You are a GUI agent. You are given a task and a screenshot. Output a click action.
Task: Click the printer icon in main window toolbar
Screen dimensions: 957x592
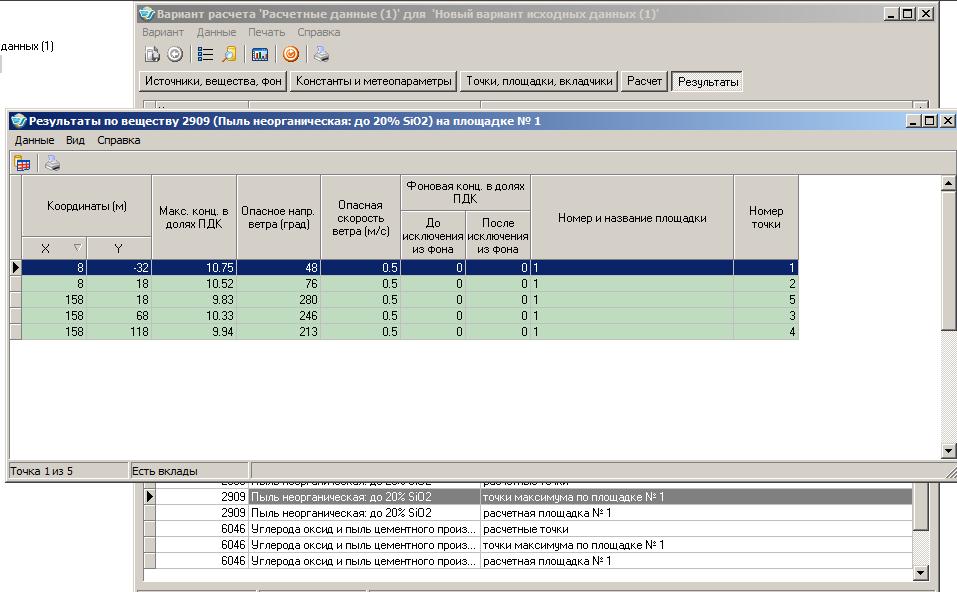tap(321, 55)
